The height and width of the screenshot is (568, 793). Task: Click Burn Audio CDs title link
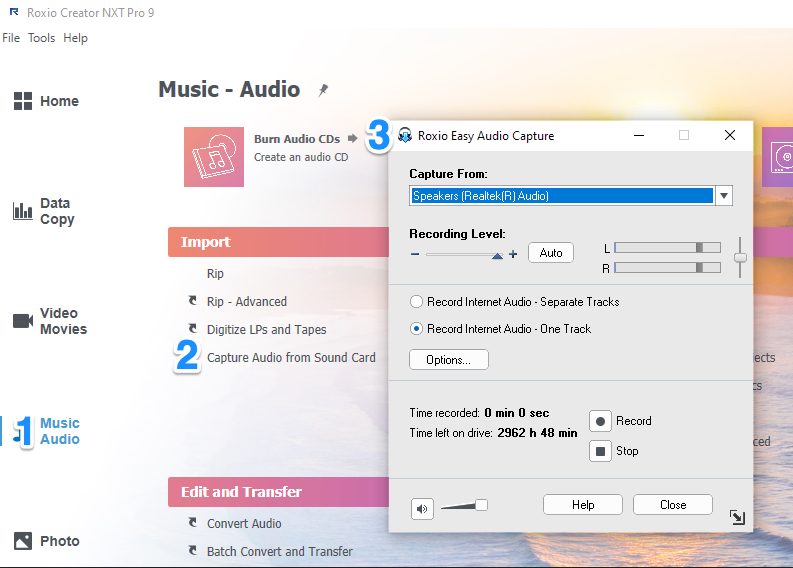[297, 139]
